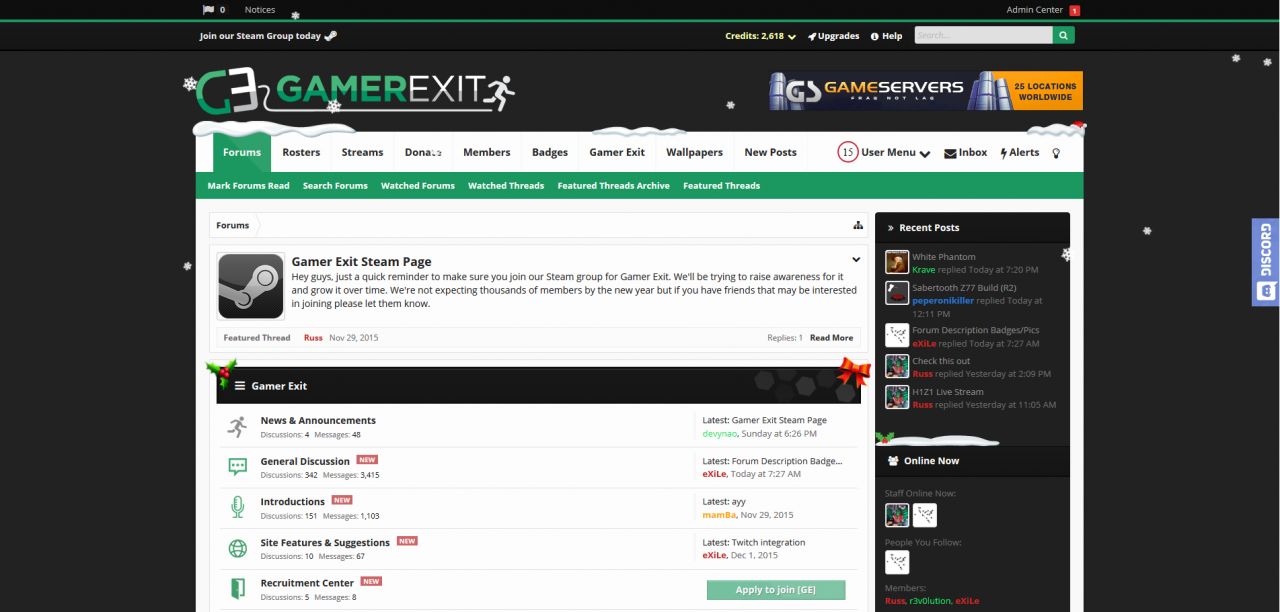Screen dimensions: 1280x612
Task: Click Mark Forums Read
Action: tap(248, 186)
